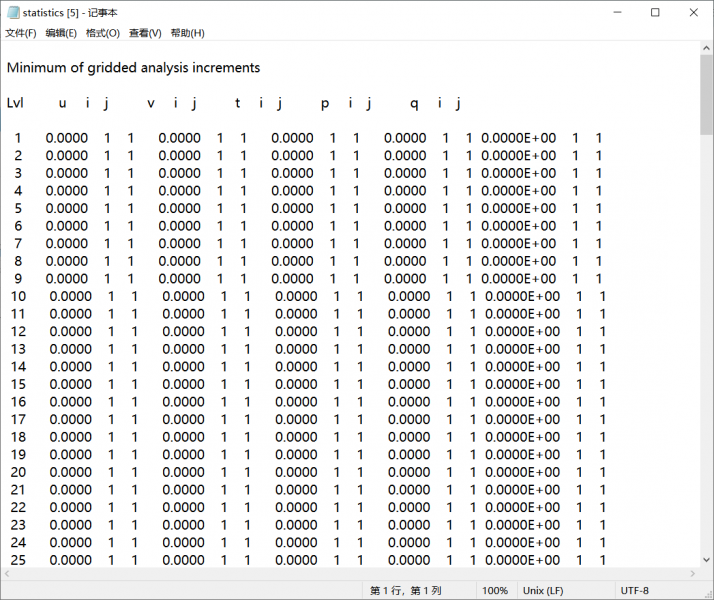Click the vertical scrollbar up arrow
The image size is (714, 600).
click(x=706, y=49)
